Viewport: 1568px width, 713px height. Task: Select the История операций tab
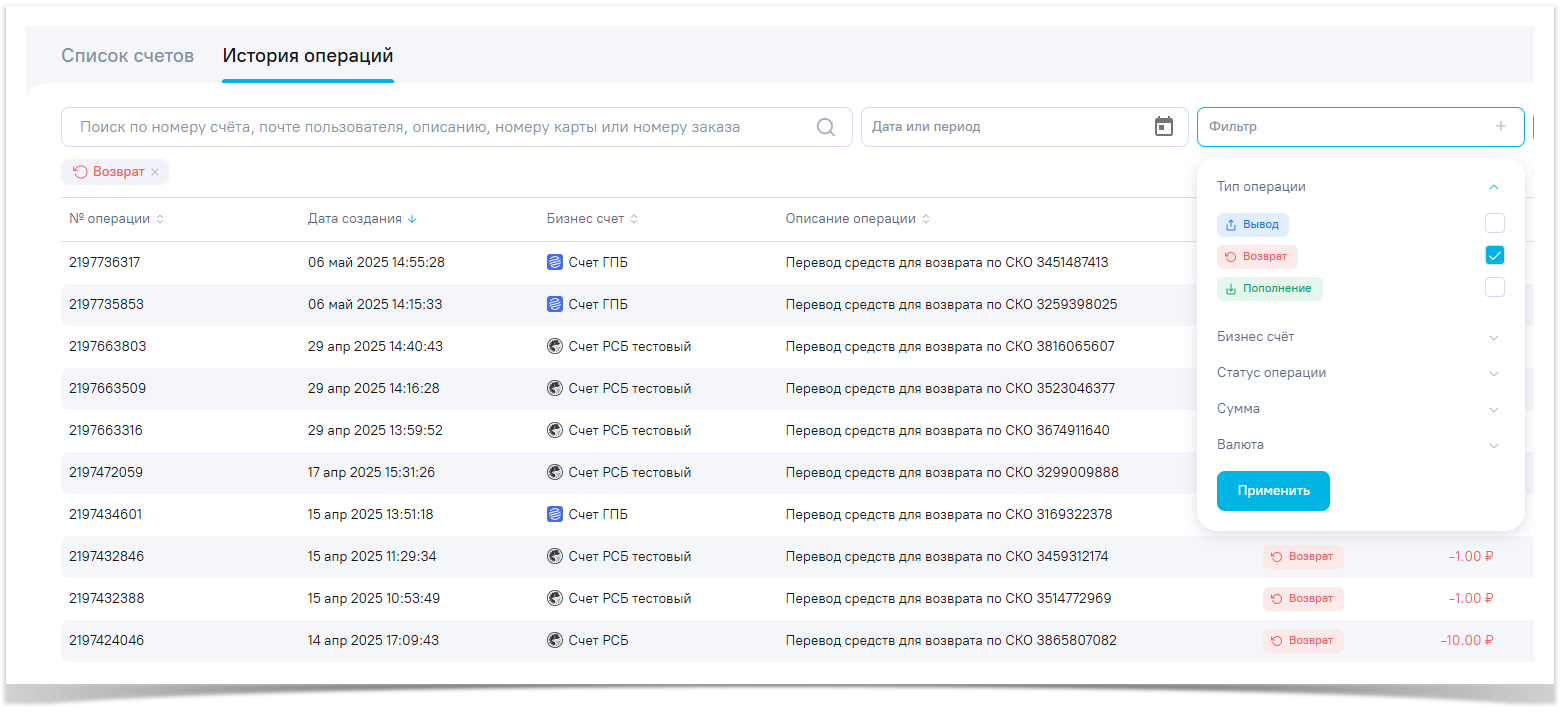click(x=307, y=56)
